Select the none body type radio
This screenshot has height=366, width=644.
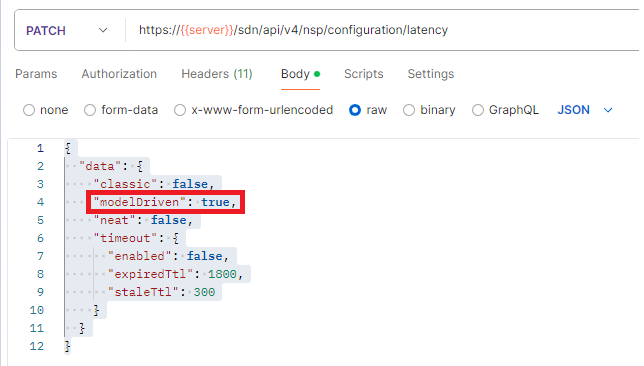click(x=29, y=110)
